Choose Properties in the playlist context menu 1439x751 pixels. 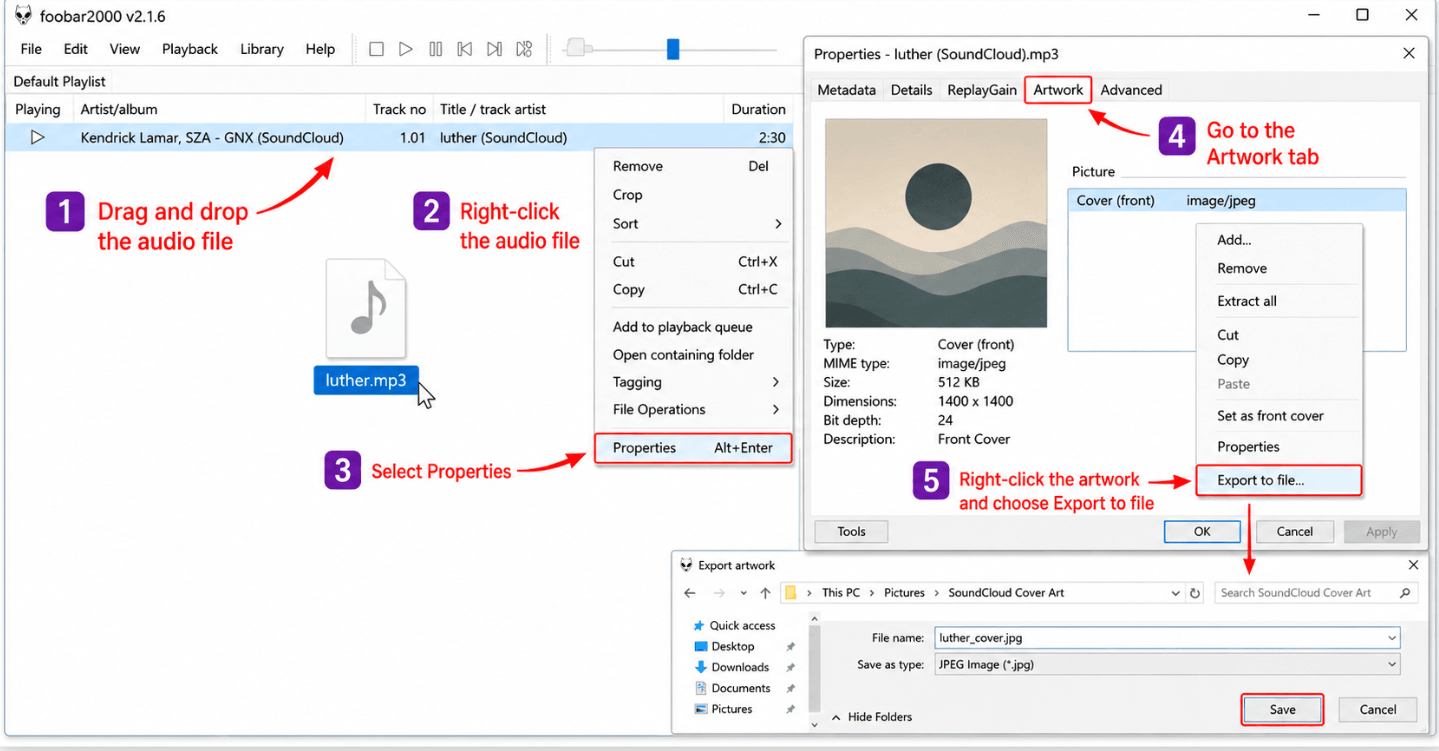pos(693,448)
